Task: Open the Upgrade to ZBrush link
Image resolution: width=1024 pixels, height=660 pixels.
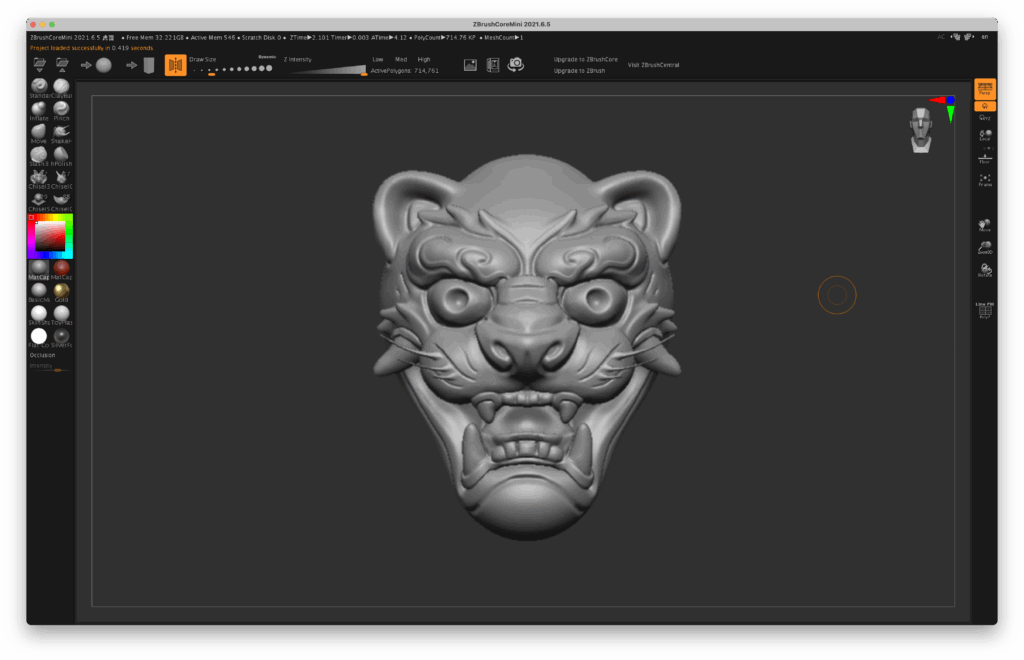Action: click(x=579, y=71)
